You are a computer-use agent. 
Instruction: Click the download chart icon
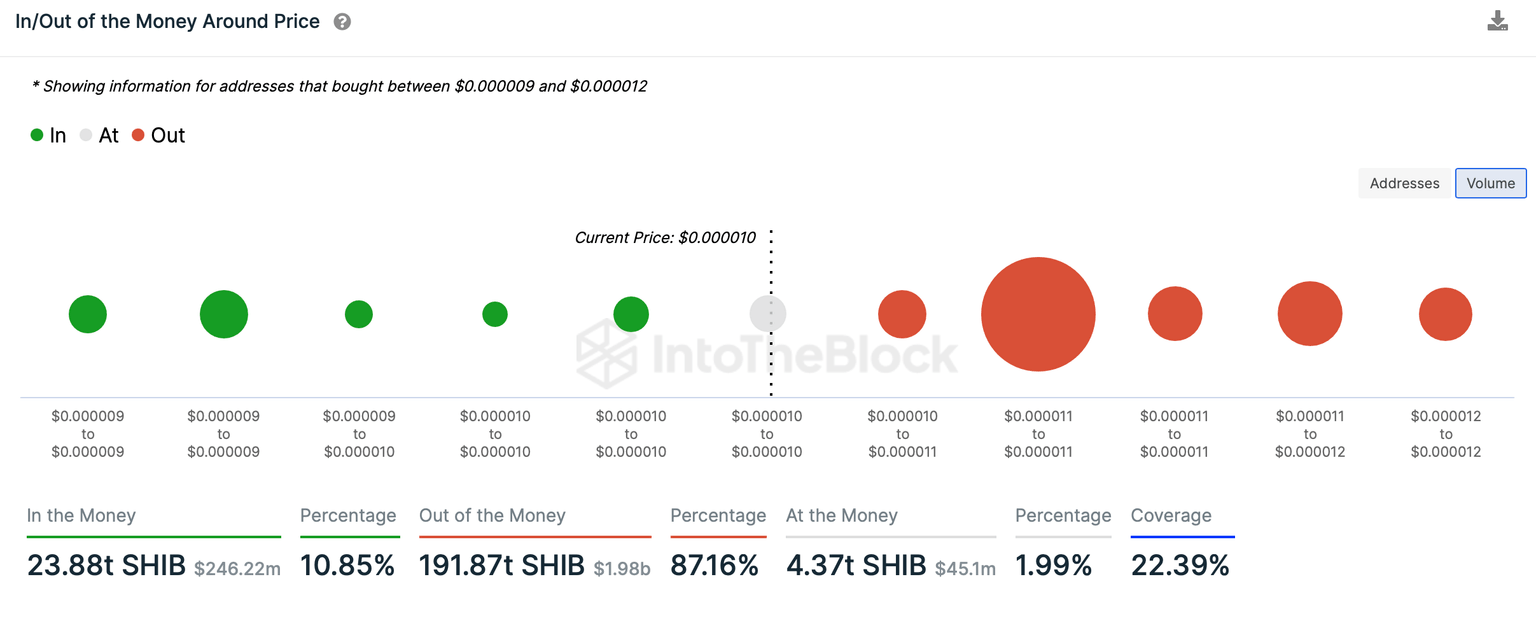pos(1497,20)
